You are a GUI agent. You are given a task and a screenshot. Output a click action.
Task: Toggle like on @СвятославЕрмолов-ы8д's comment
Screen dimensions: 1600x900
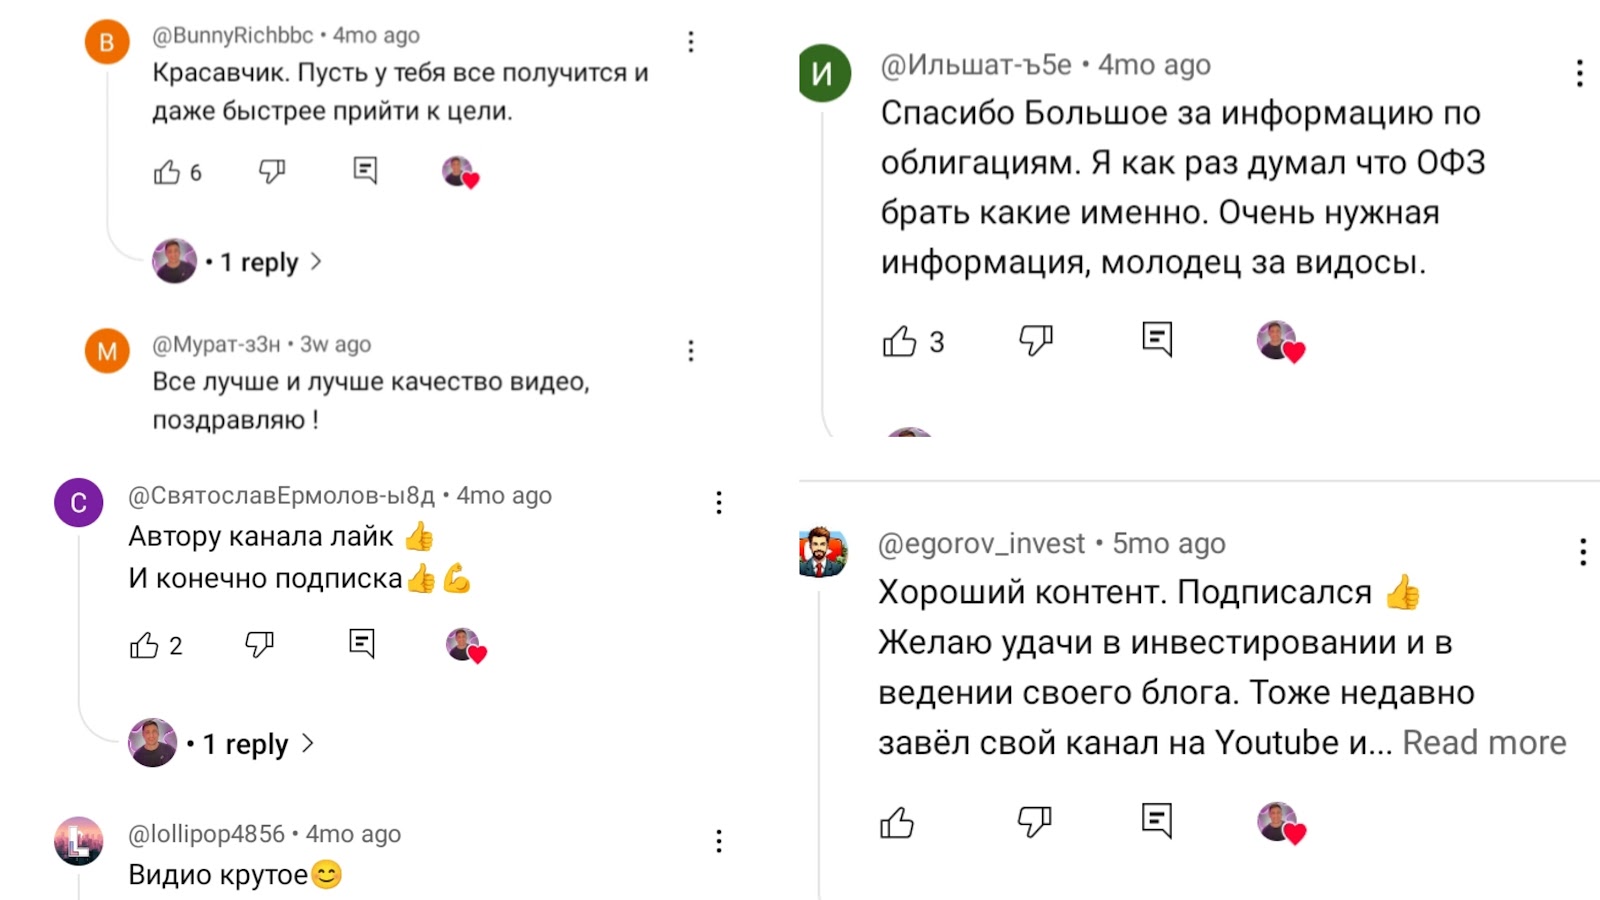coord(146,645)
